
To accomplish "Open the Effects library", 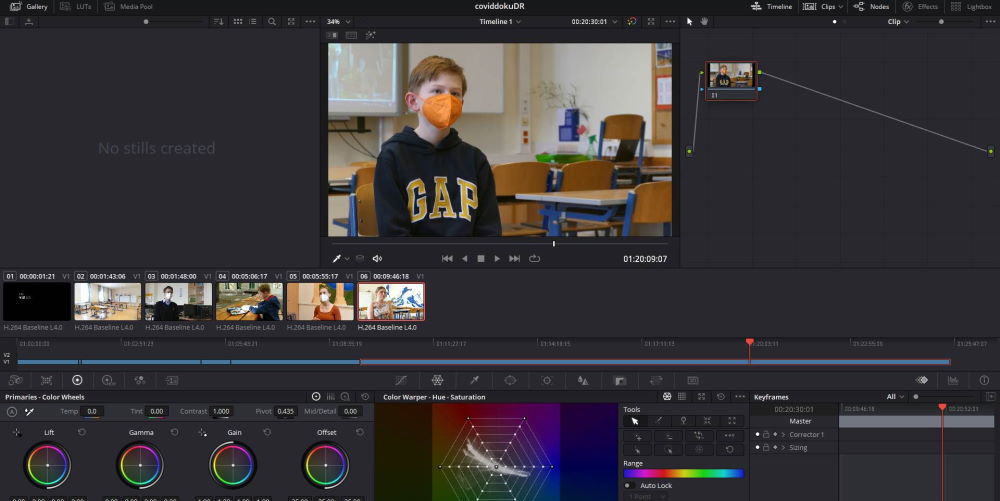I will point(920,6).
